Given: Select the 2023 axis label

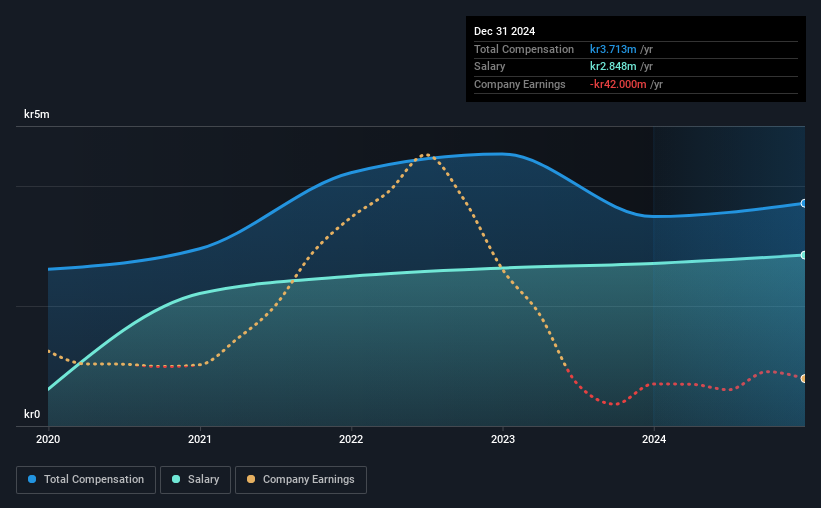Looking at the screenshot, I should pyautogui.click(x=503, y=439).
